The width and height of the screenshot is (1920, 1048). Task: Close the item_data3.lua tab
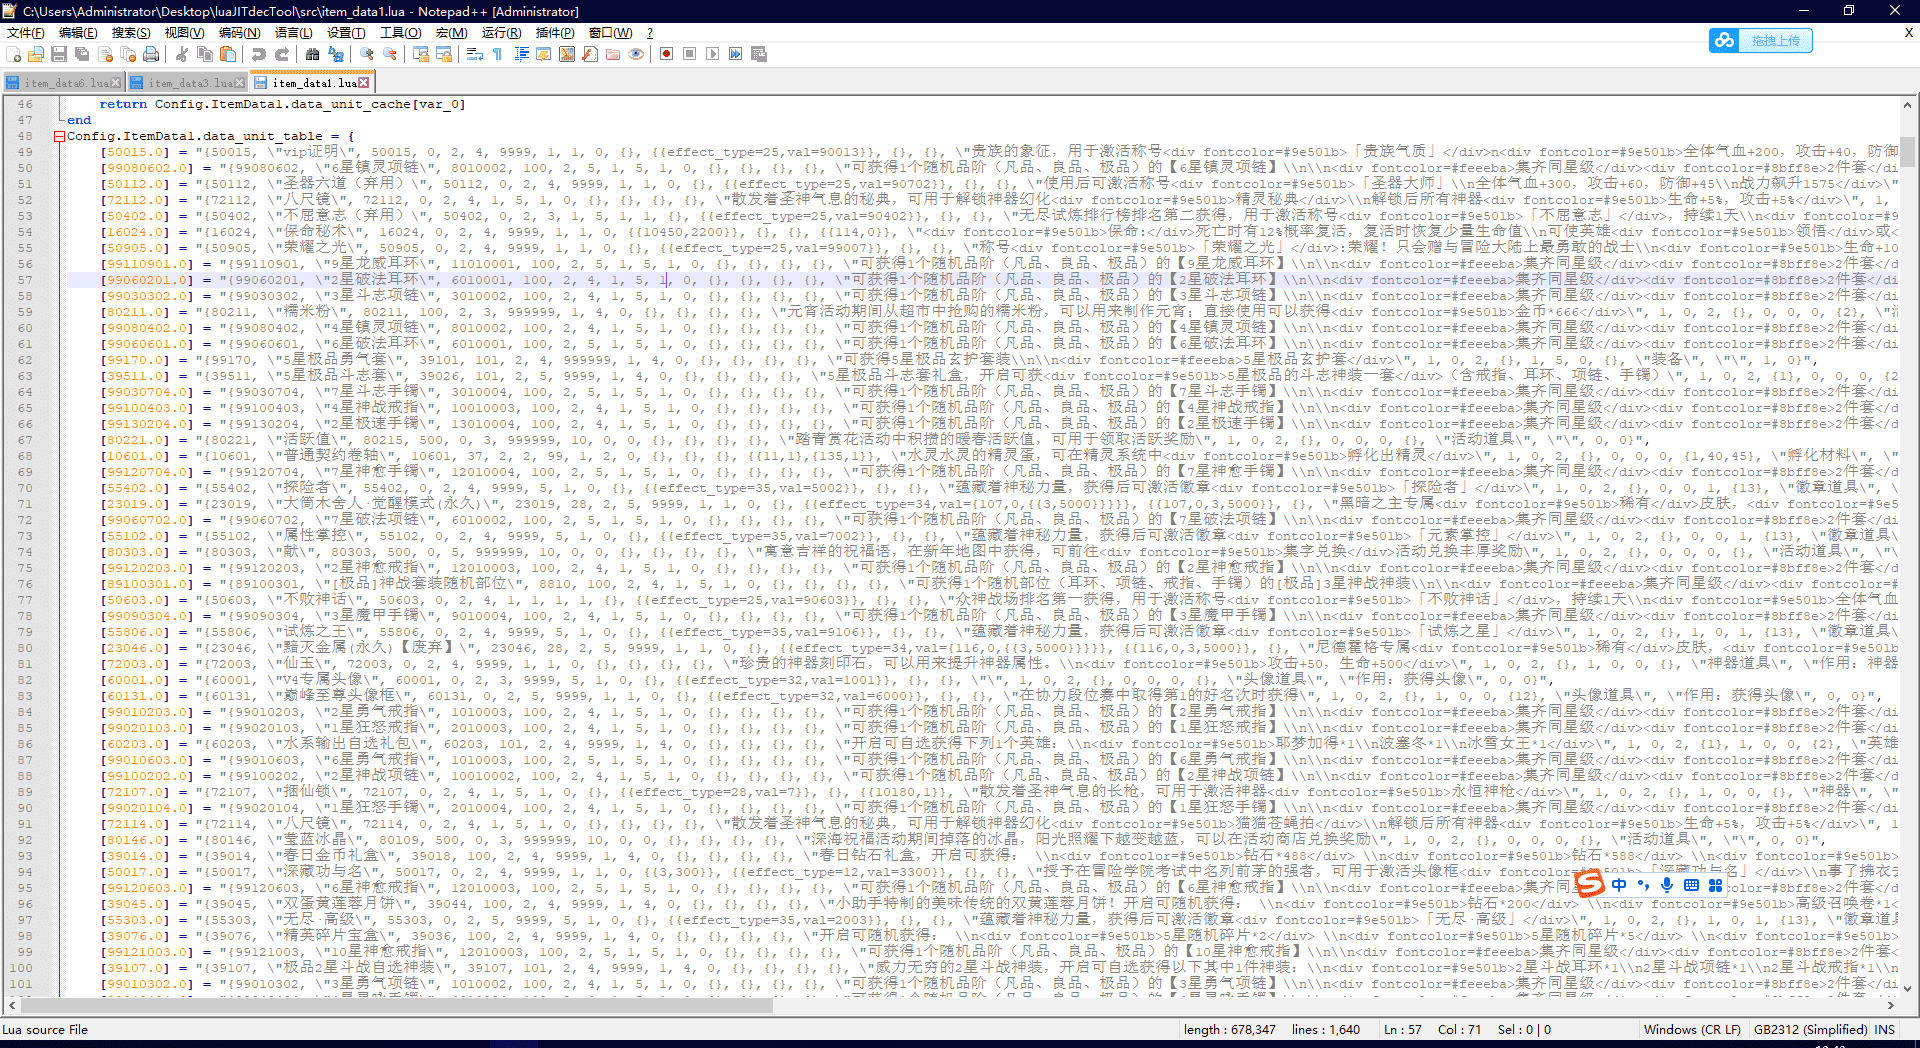pyautogui.click(x=240, y=83)
